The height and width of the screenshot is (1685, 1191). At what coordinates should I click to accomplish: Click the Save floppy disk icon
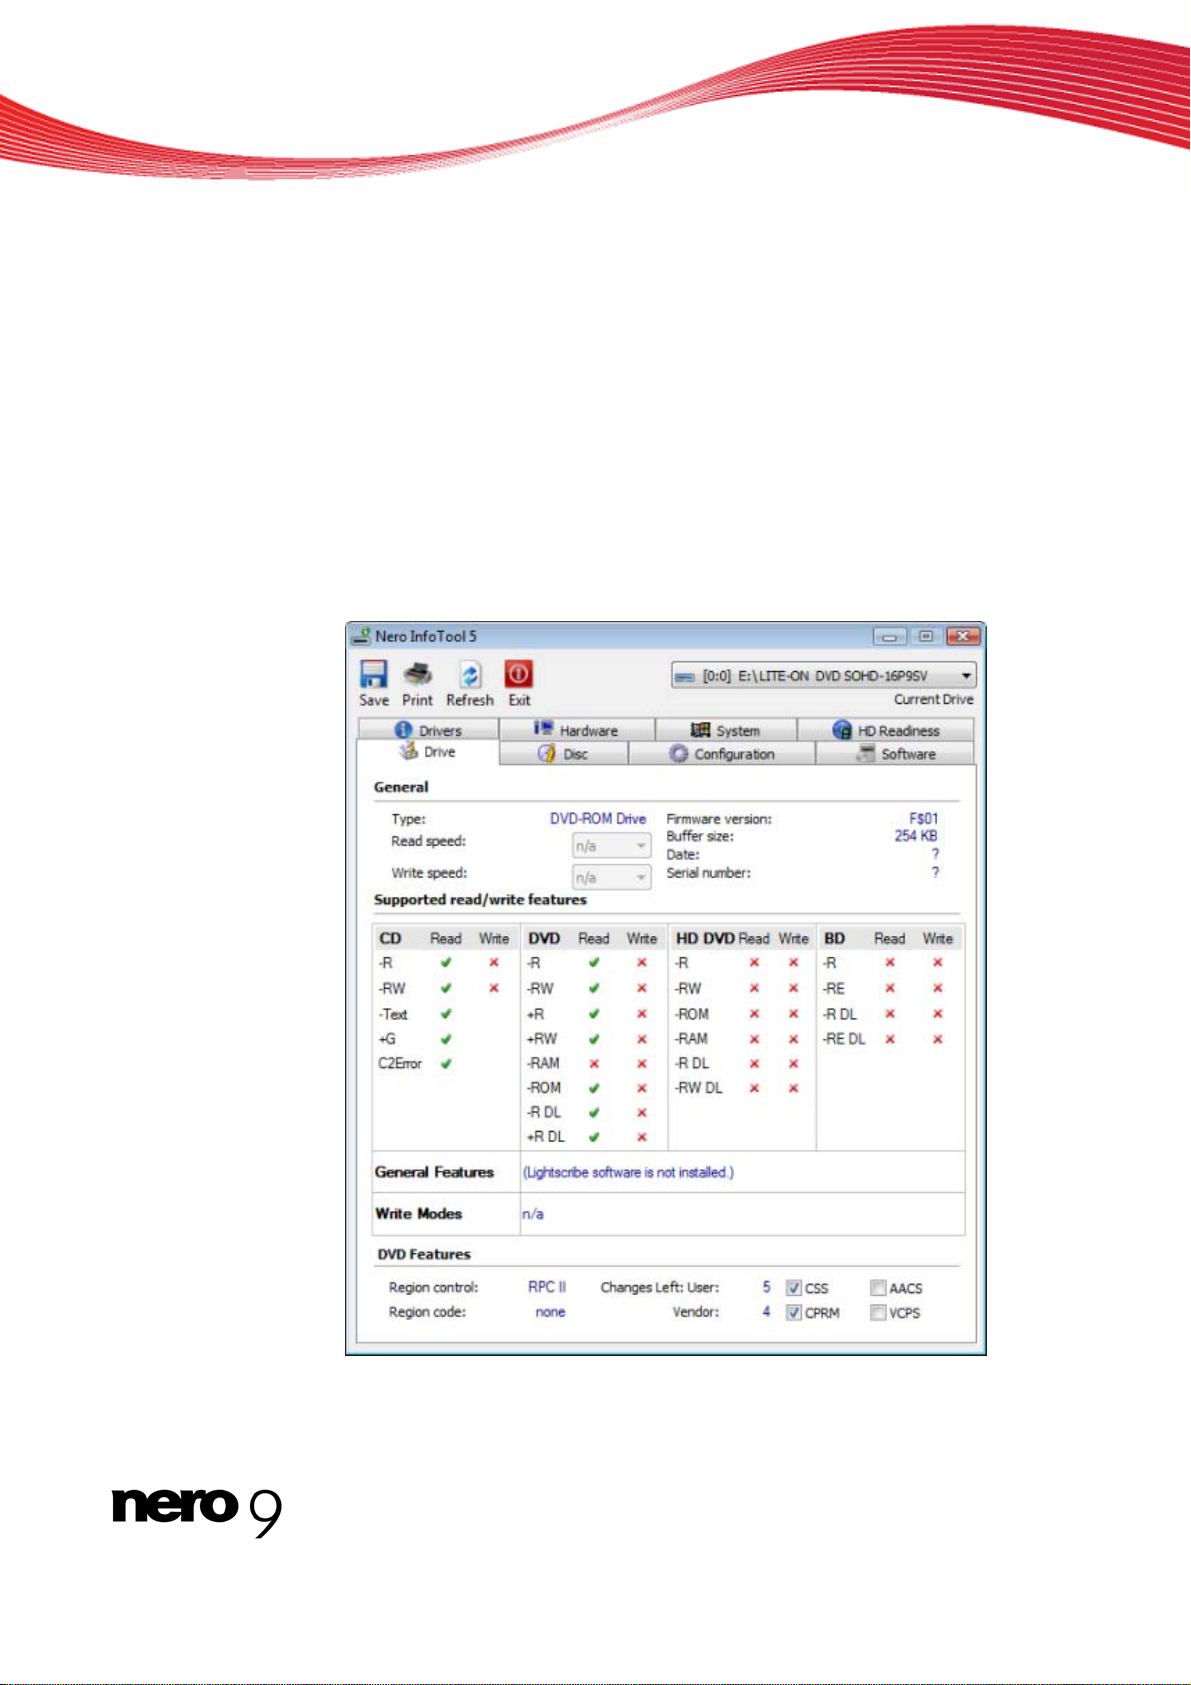pyautogui.click(x=373, y=674)
